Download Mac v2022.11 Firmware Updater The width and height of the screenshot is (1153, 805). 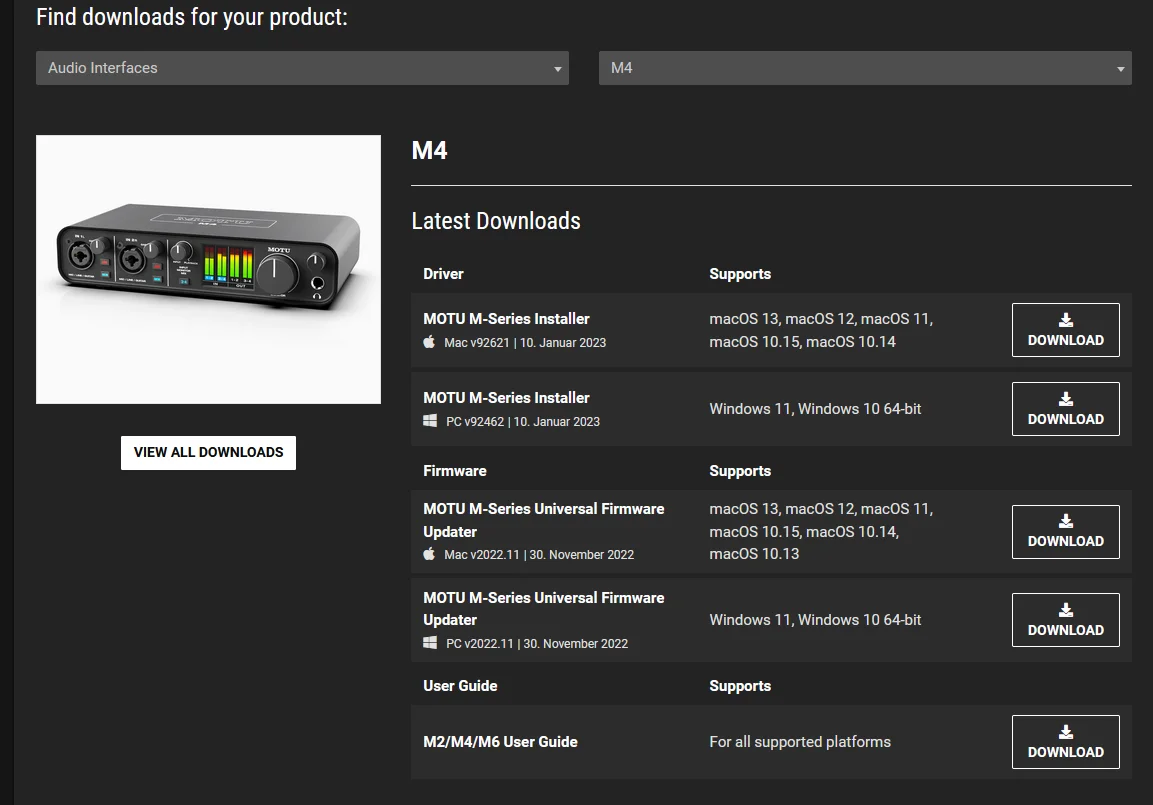pos(1065,532)
